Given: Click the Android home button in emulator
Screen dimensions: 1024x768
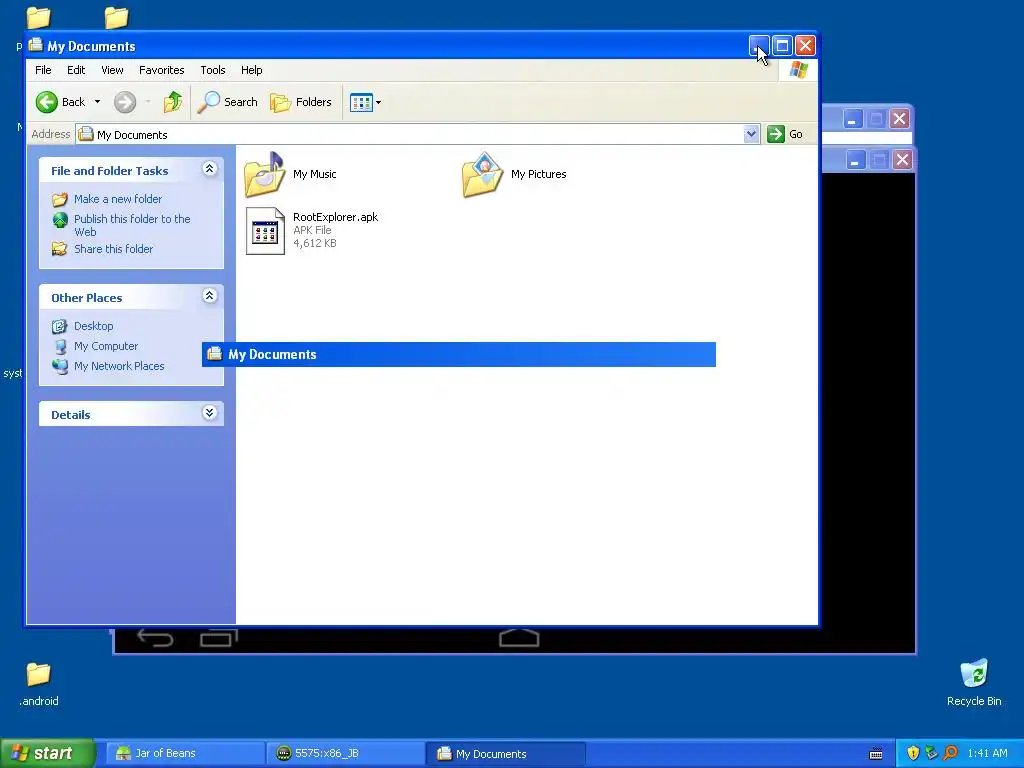Looking at the screenshot, I should point(519,637).
